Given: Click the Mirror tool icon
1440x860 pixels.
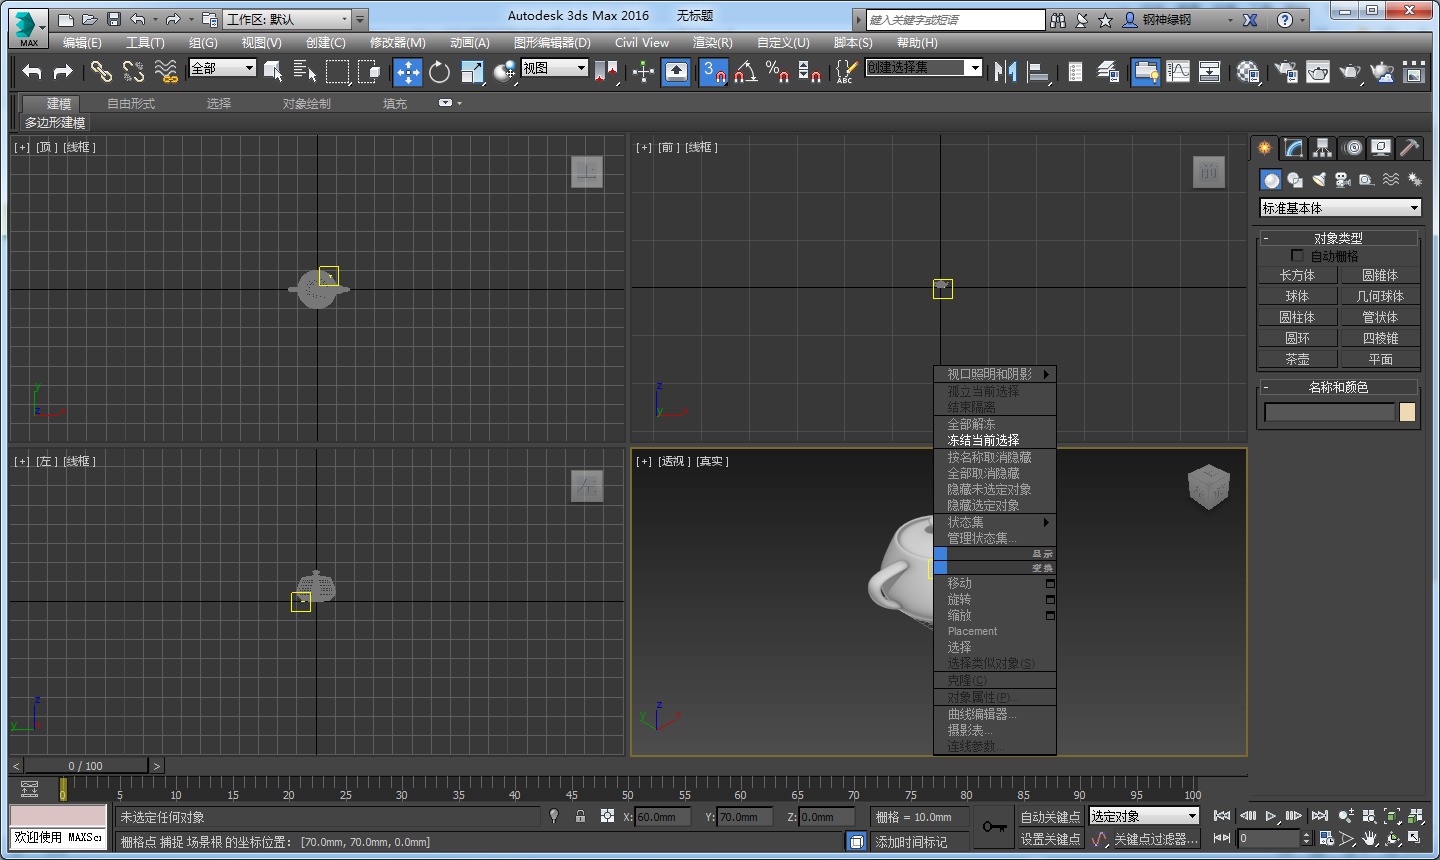Looking at the screenshot, I should (x=1005, y=71).
